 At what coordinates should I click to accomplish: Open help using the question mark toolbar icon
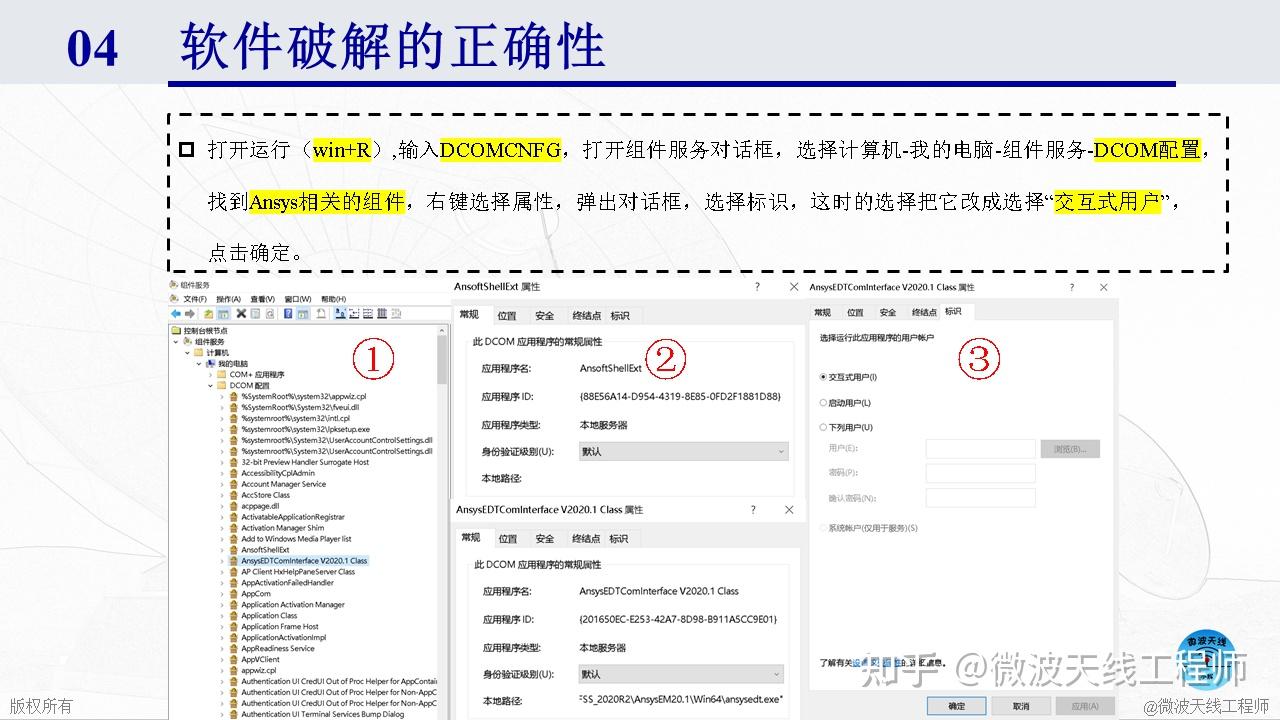[x=288, y=315]
